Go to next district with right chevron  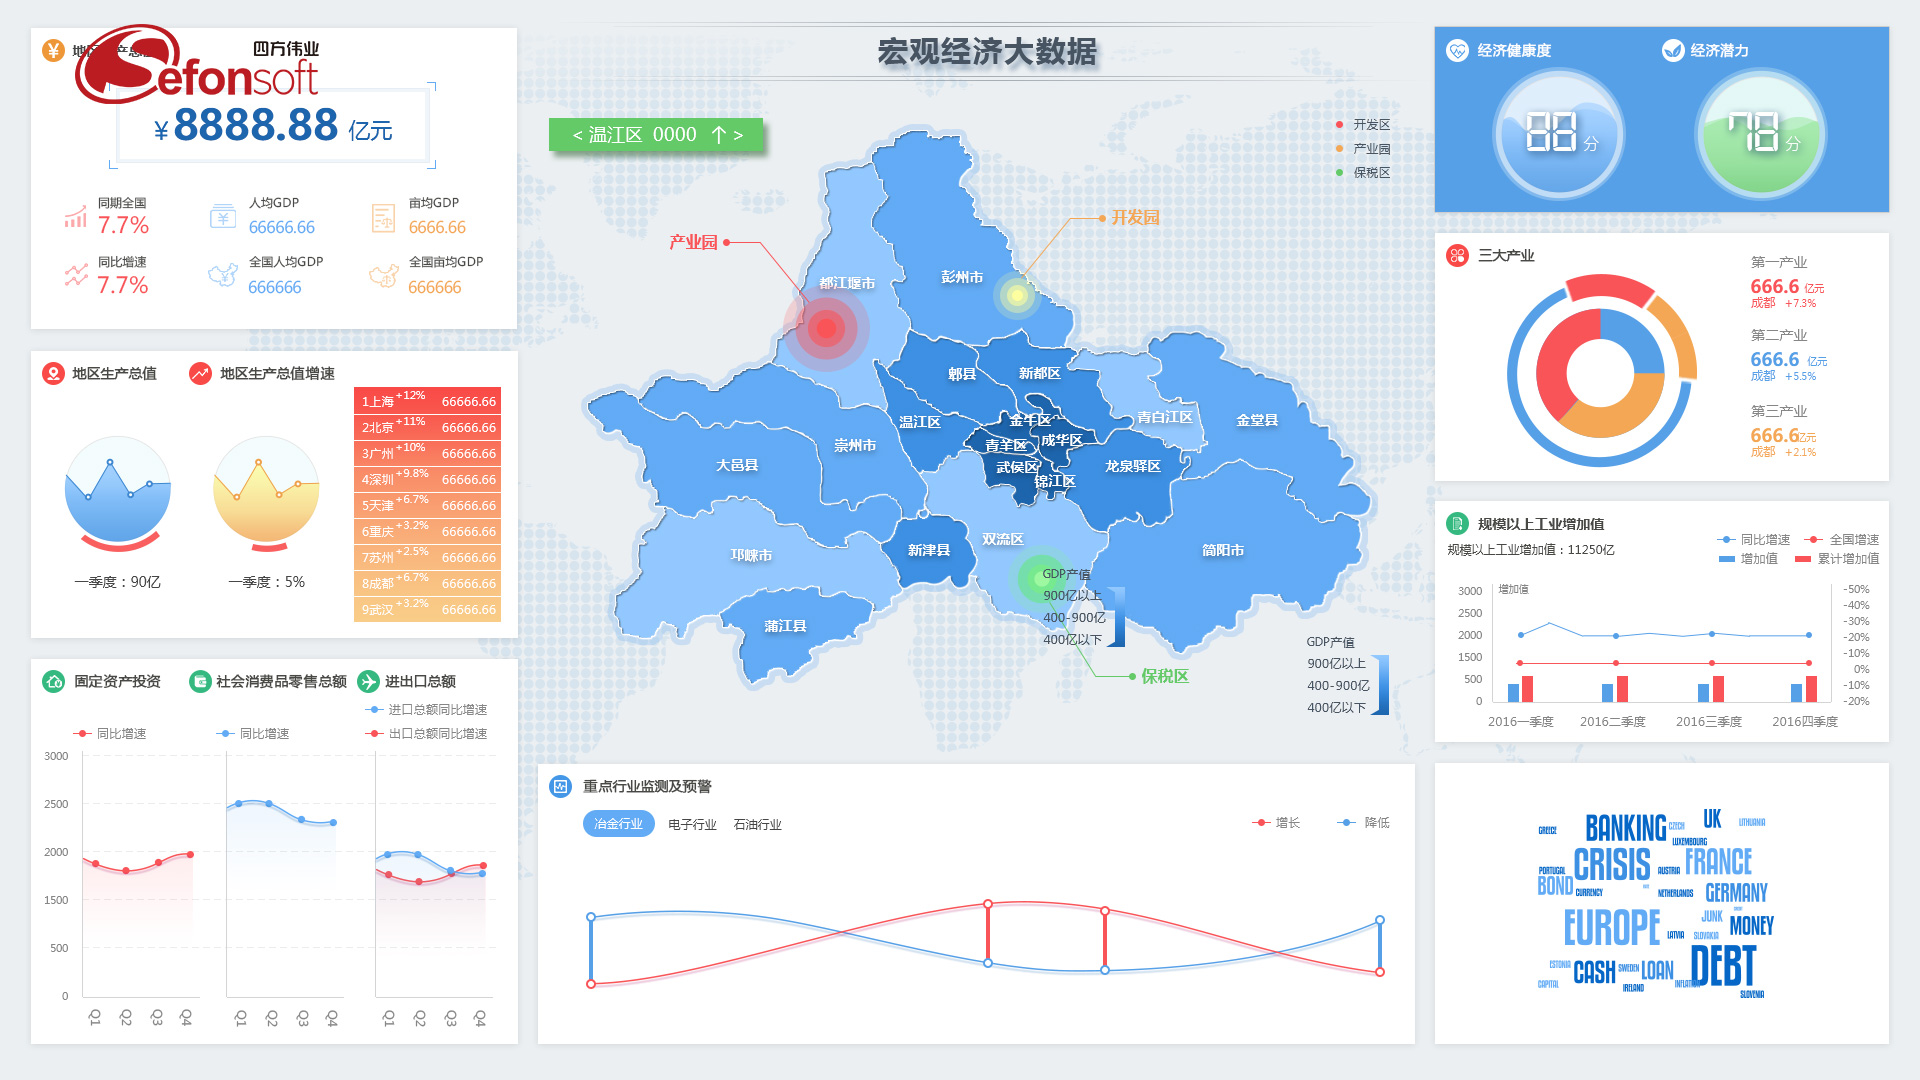click(x=738, y=136)
